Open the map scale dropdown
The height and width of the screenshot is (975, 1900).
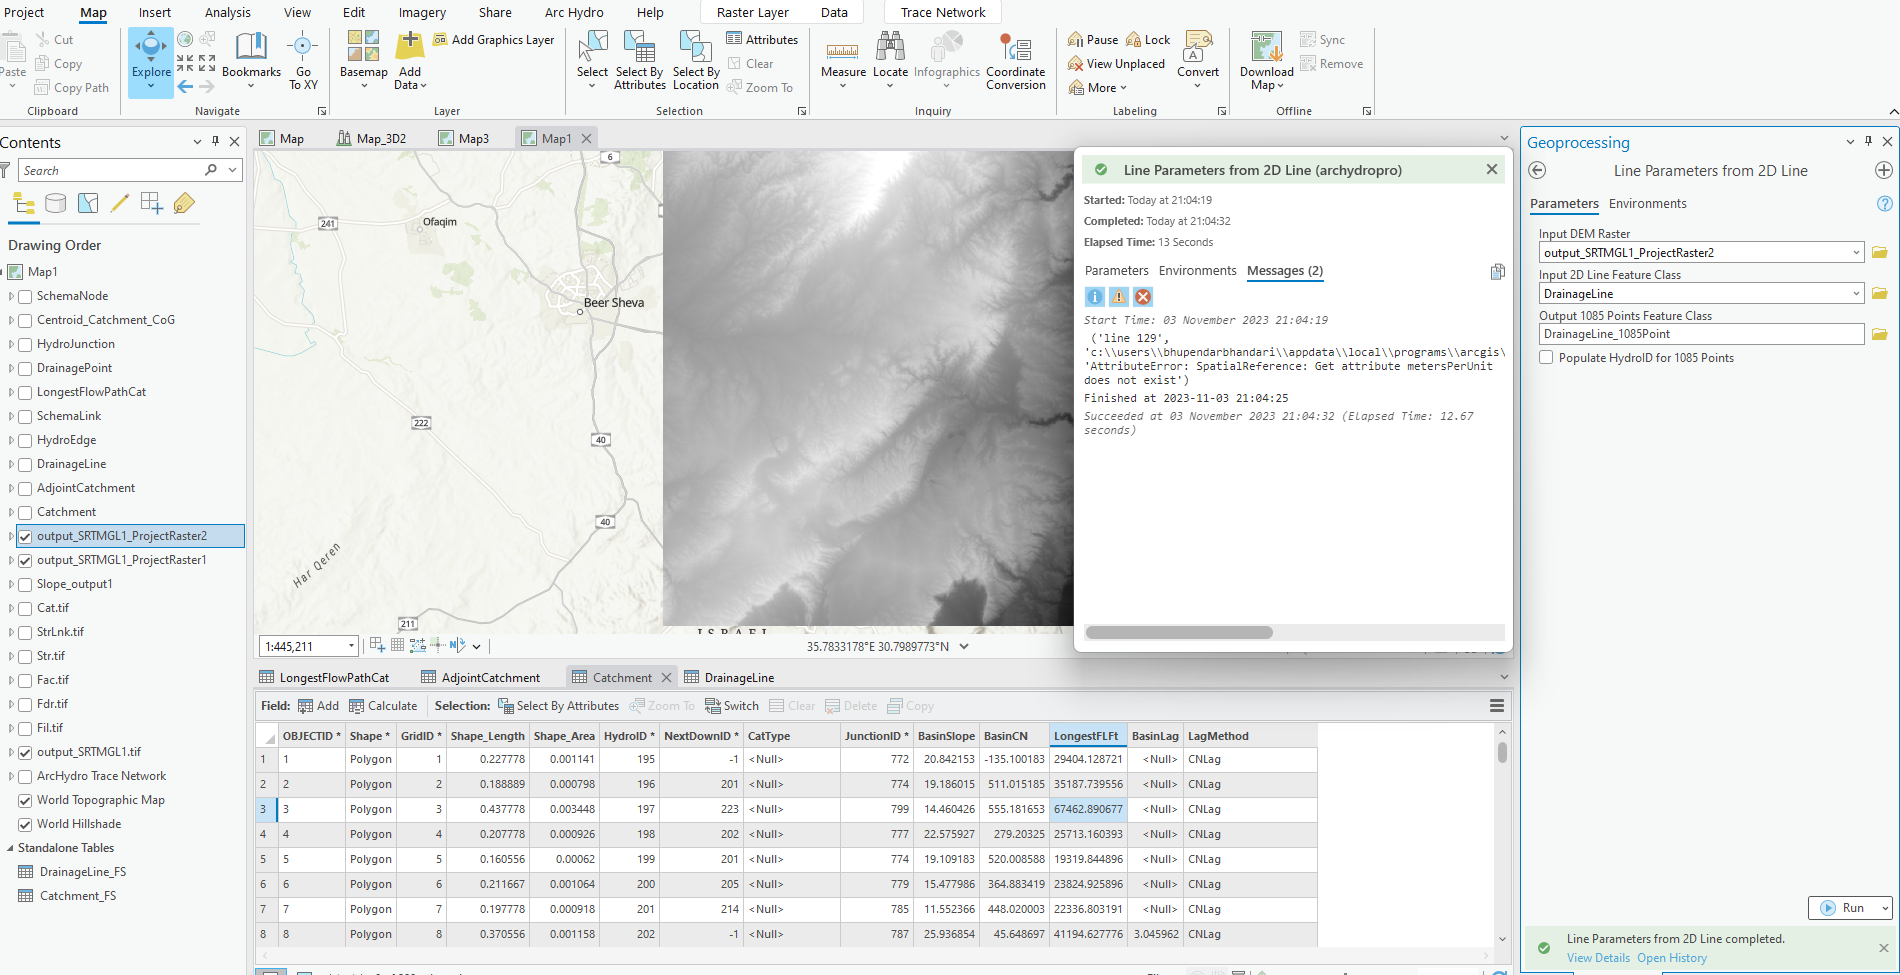350,646
